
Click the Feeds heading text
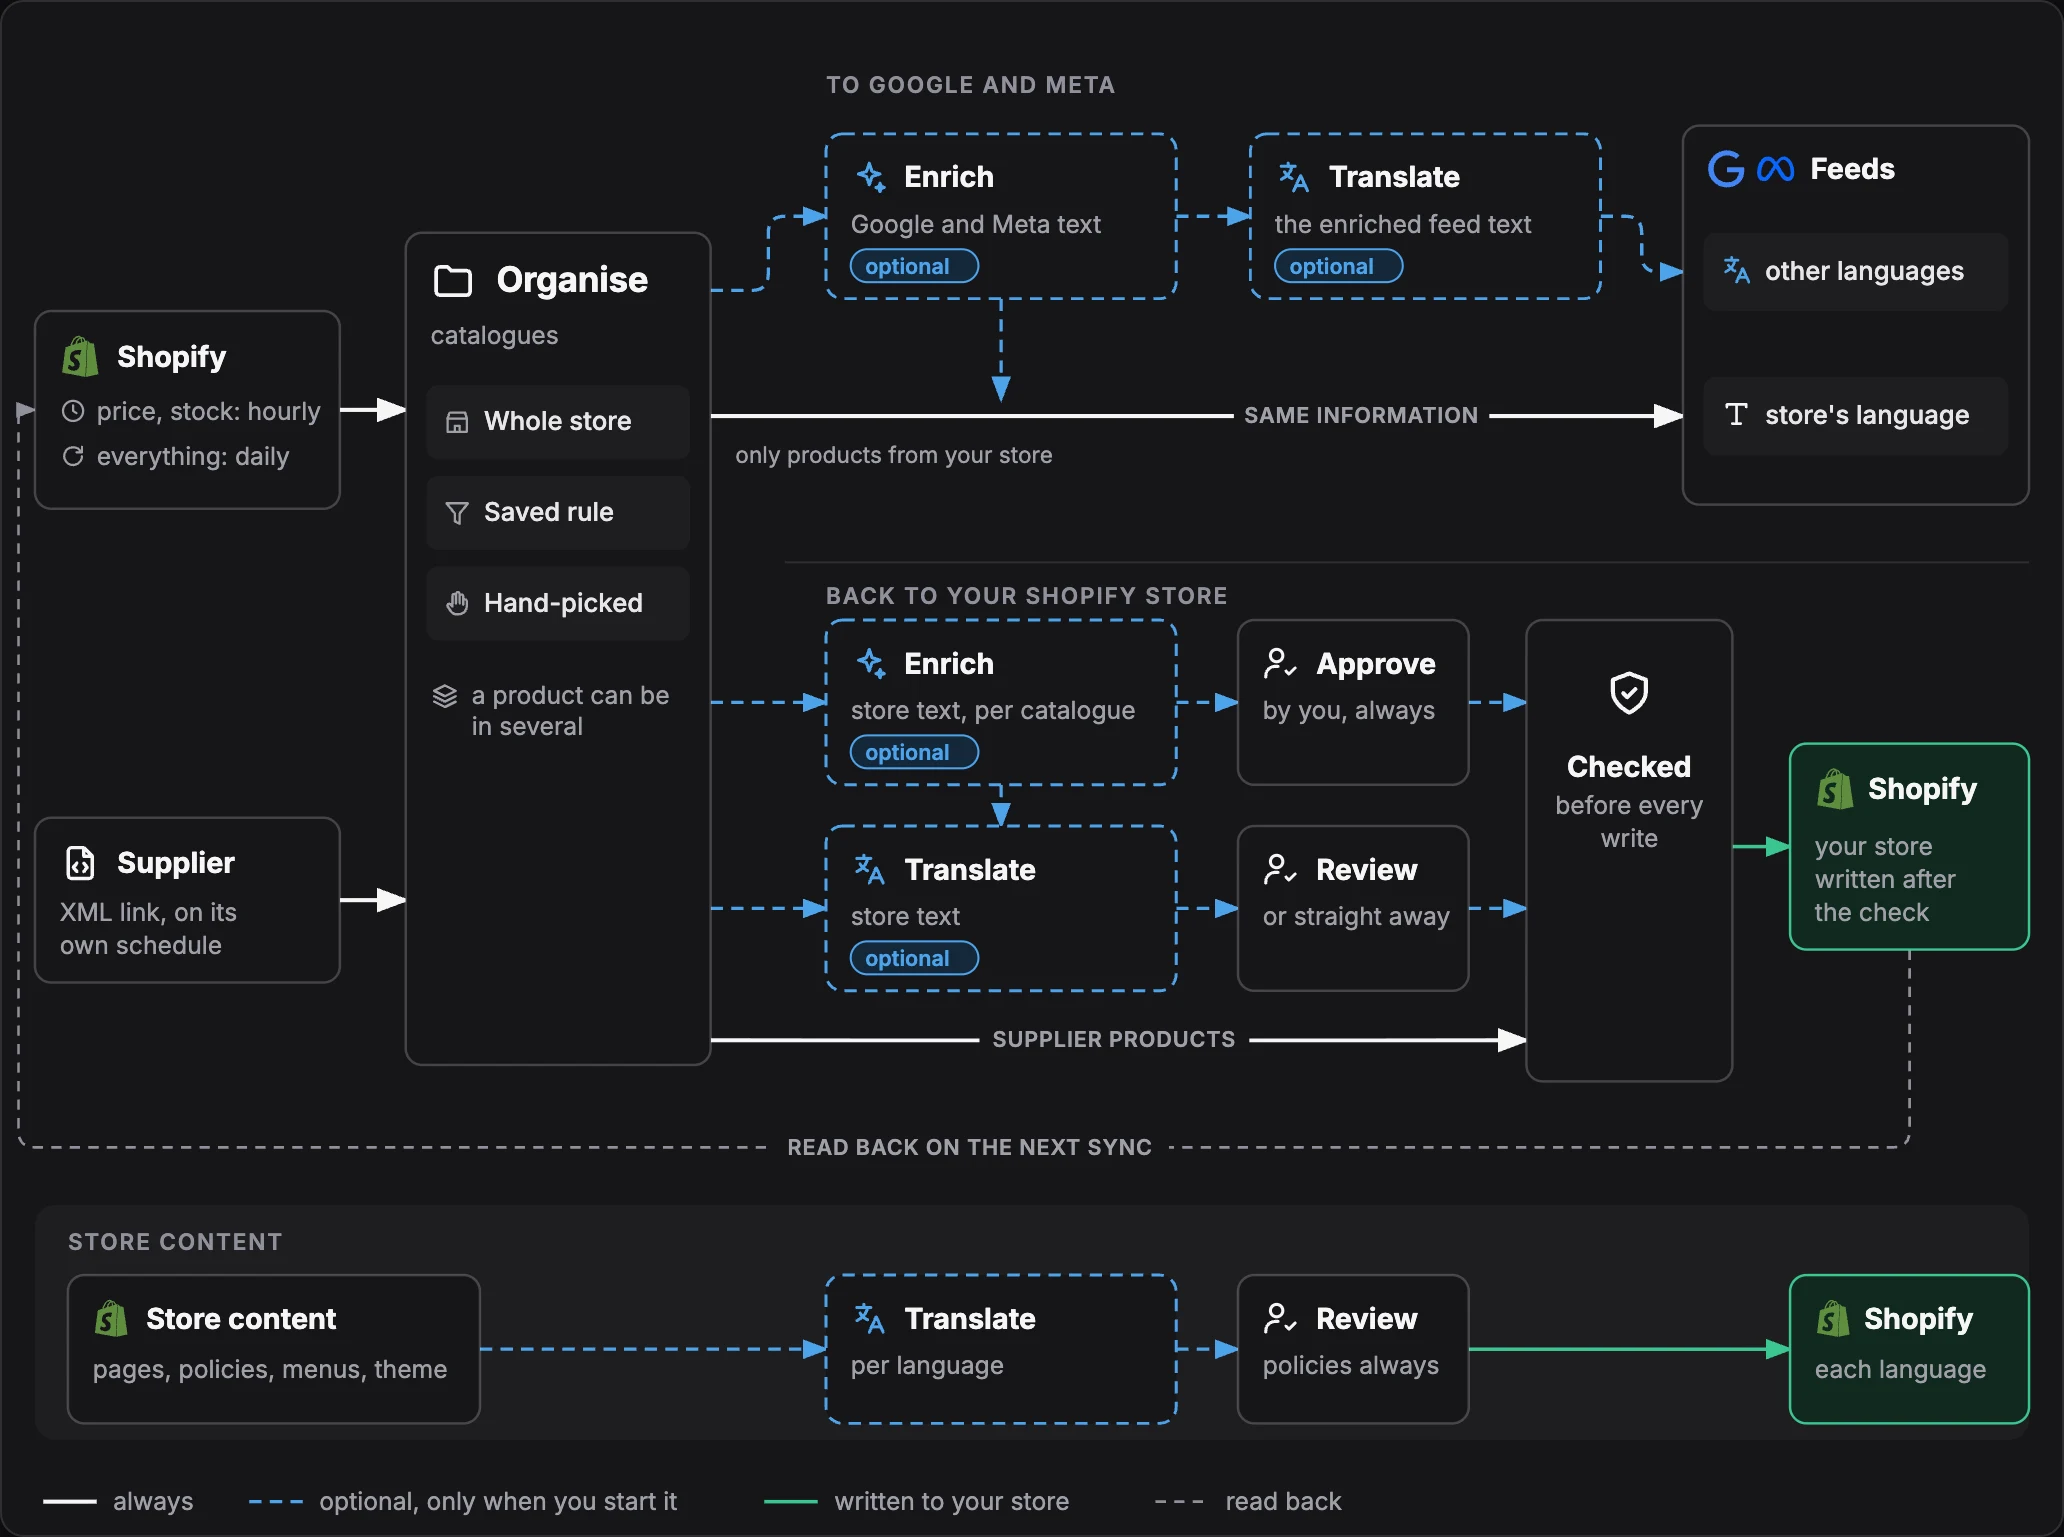click(1852, 169)
